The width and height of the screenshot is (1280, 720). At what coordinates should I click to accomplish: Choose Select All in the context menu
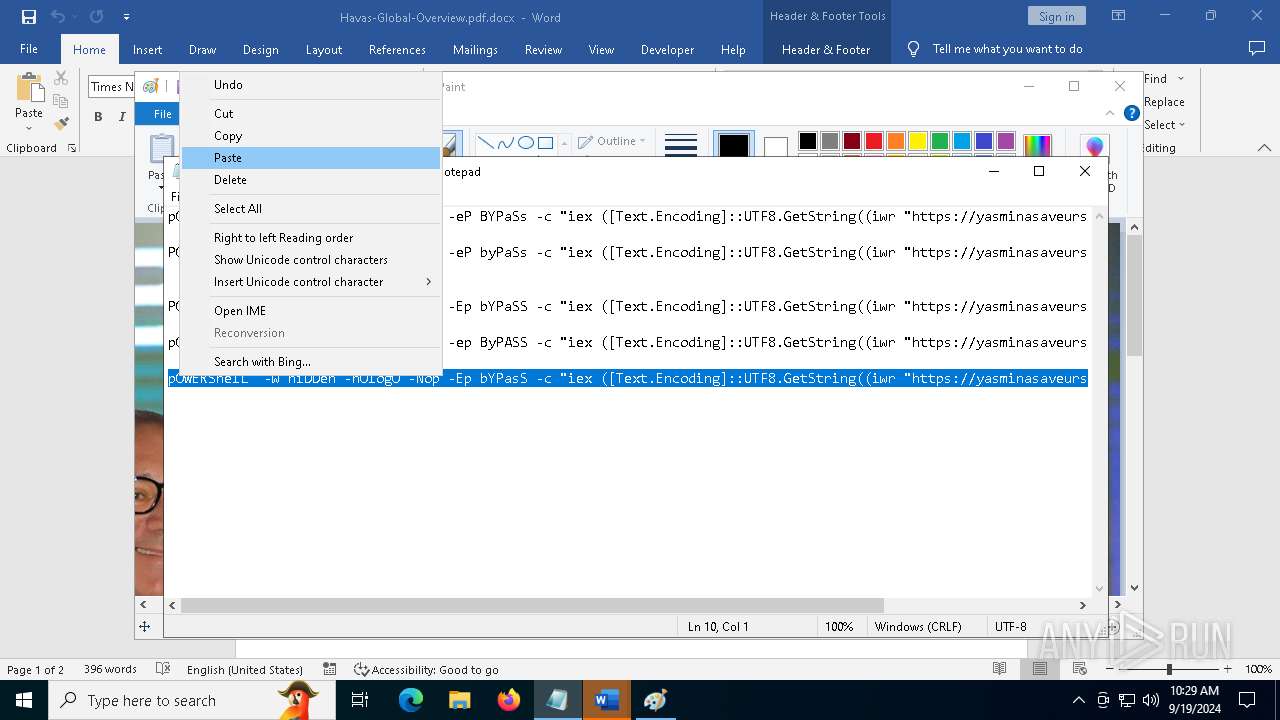[311, 209]
